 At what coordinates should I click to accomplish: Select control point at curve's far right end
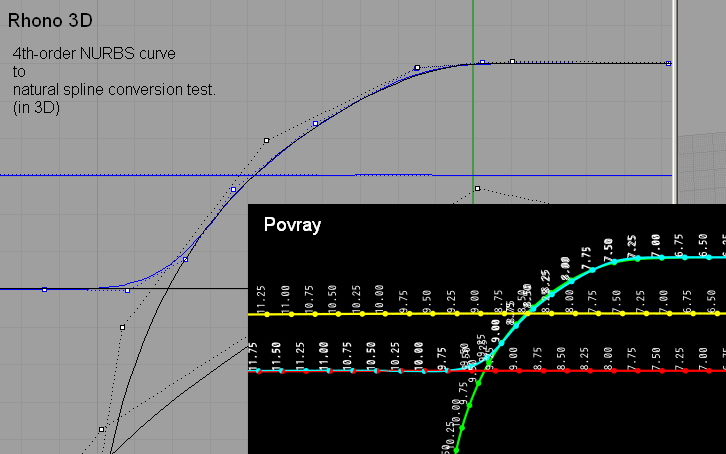coord(668,63)
